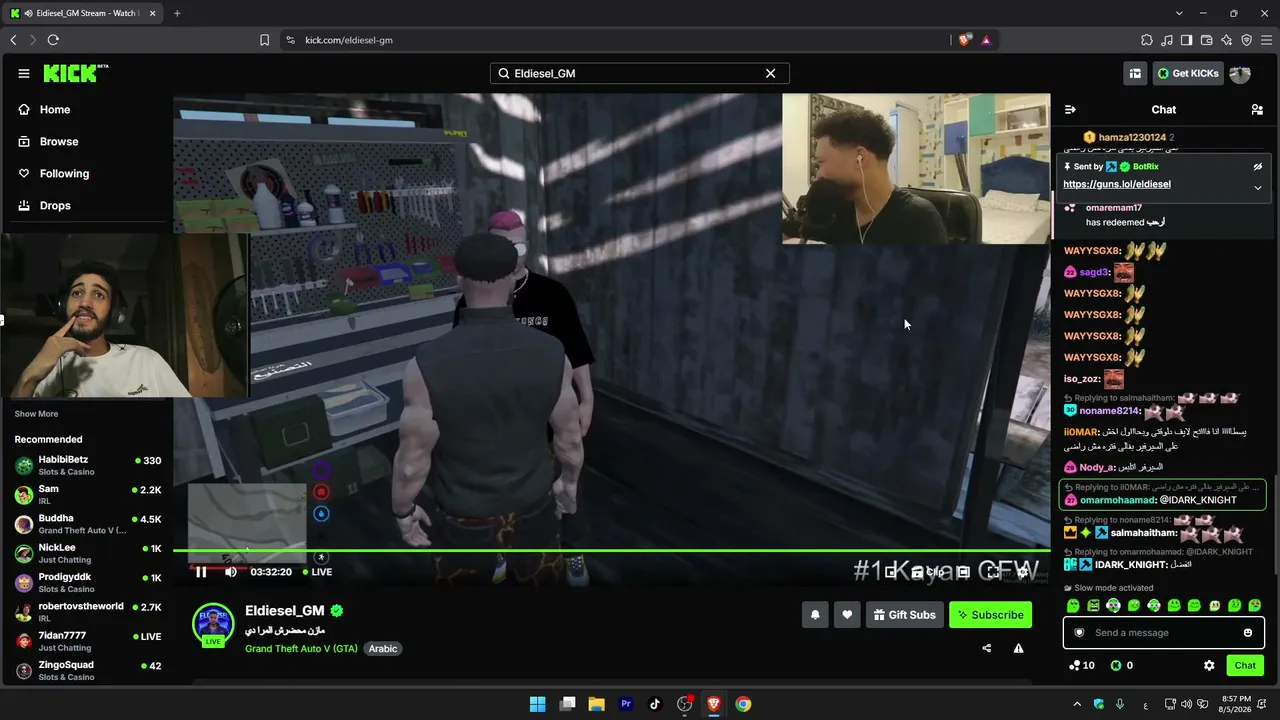The height and width of the screenshot is (720, 1280).
Task: Follow with the heart button
Action: click(x=847, y=614)
